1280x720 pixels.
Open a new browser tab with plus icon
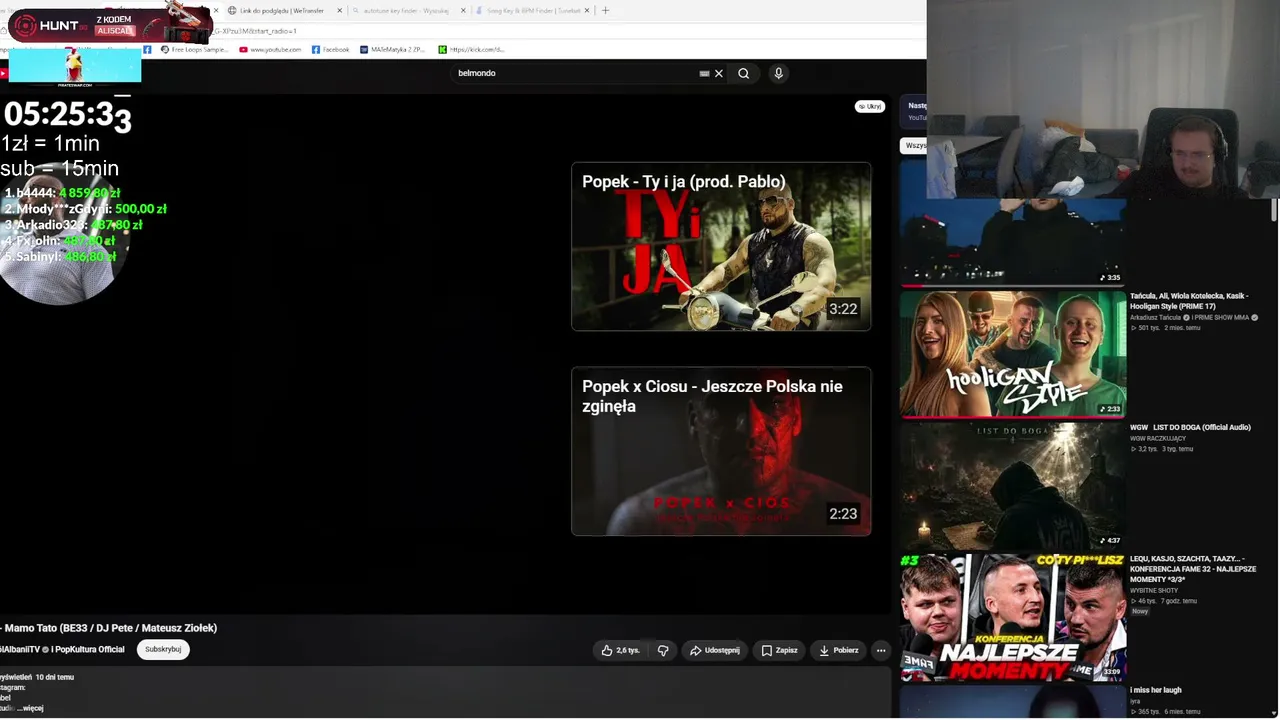[605, 10]
